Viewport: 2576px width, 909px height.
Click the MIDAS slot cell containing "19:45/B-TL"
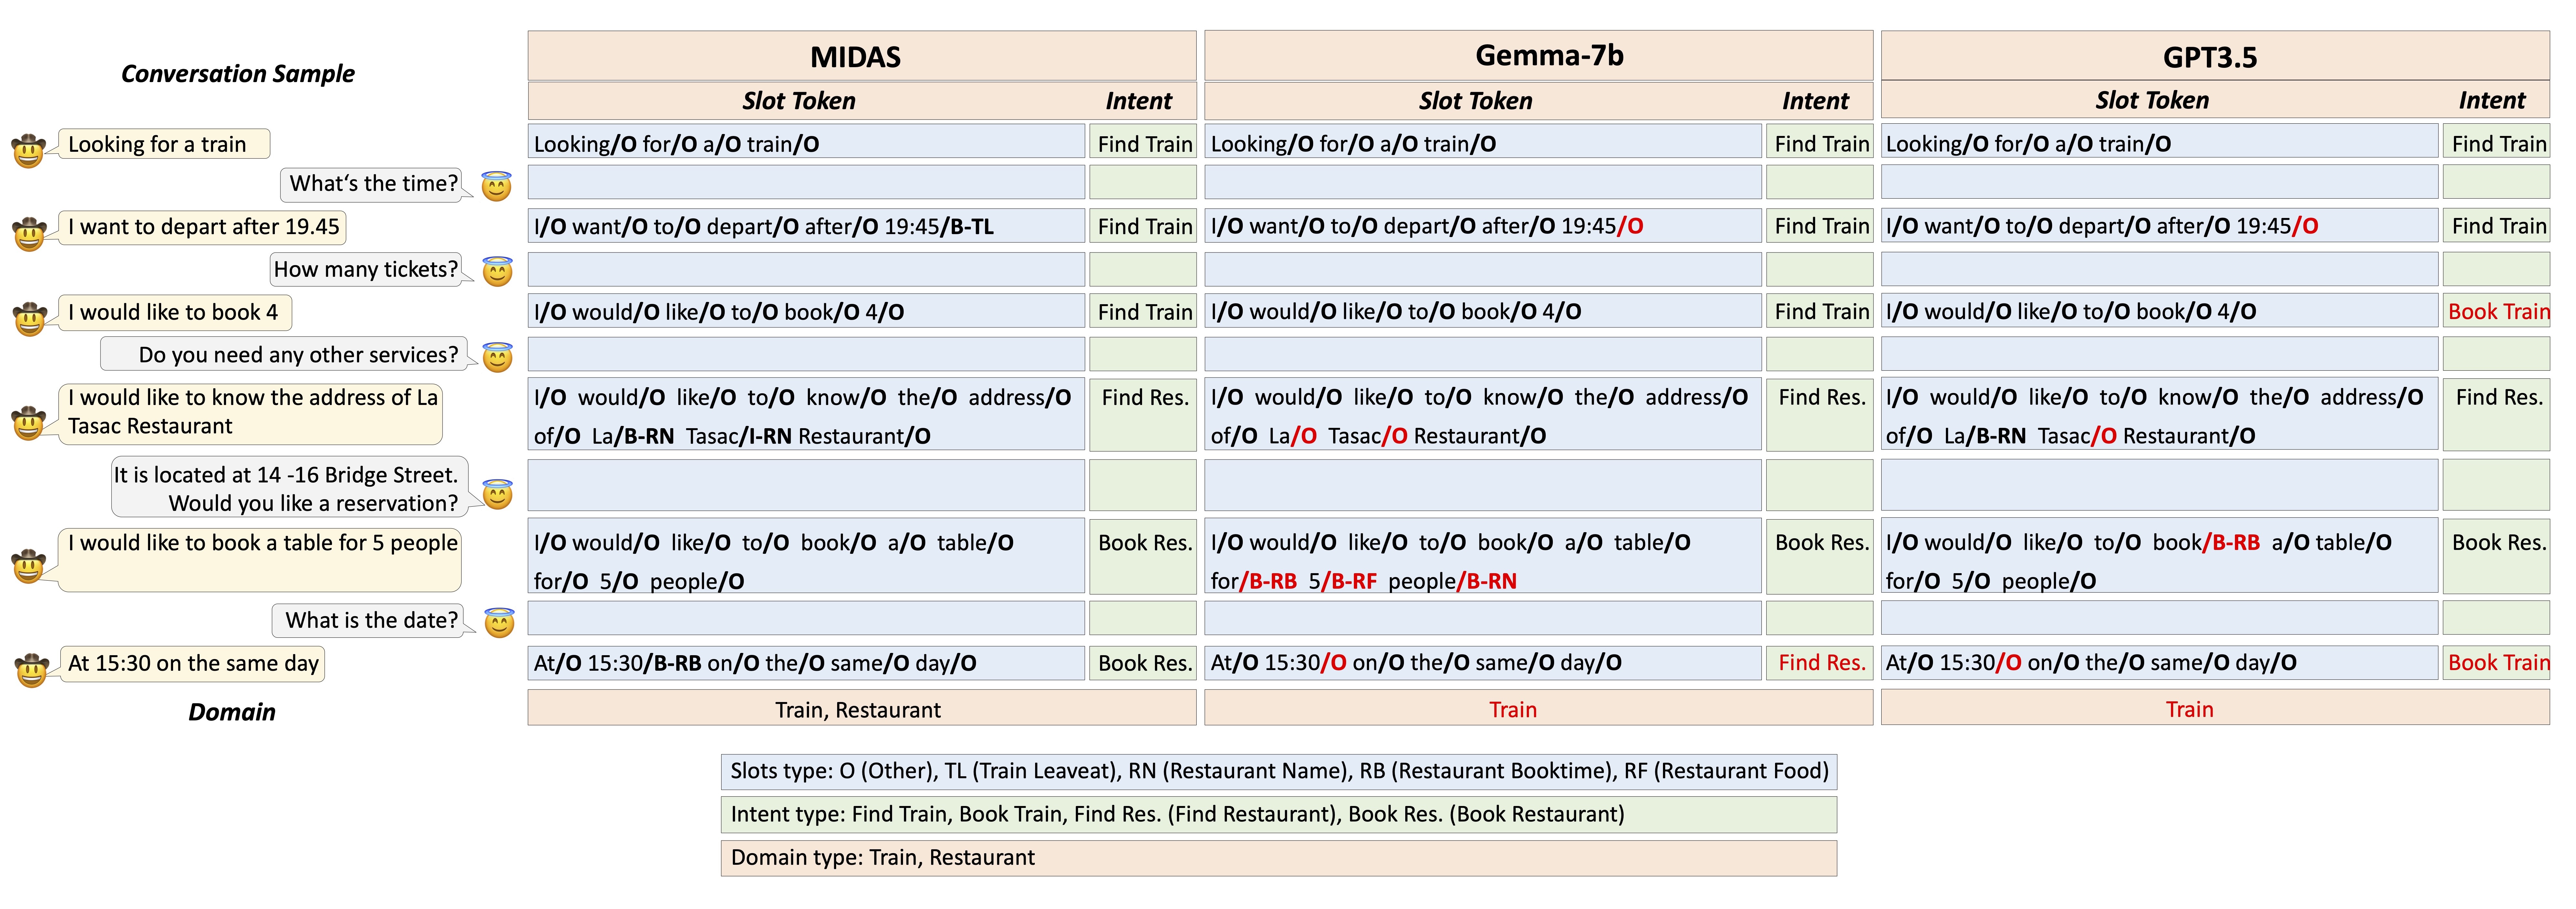tap(806, 226)
